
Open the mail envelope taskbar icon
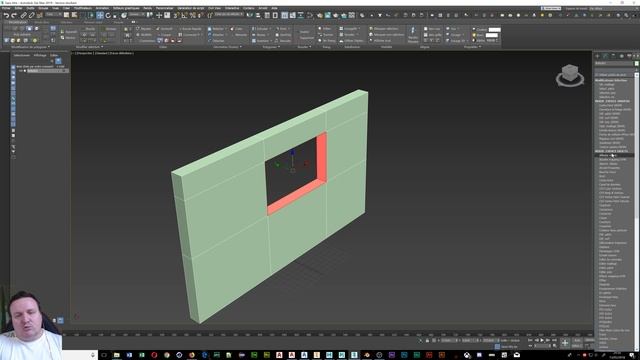(517, 355)
